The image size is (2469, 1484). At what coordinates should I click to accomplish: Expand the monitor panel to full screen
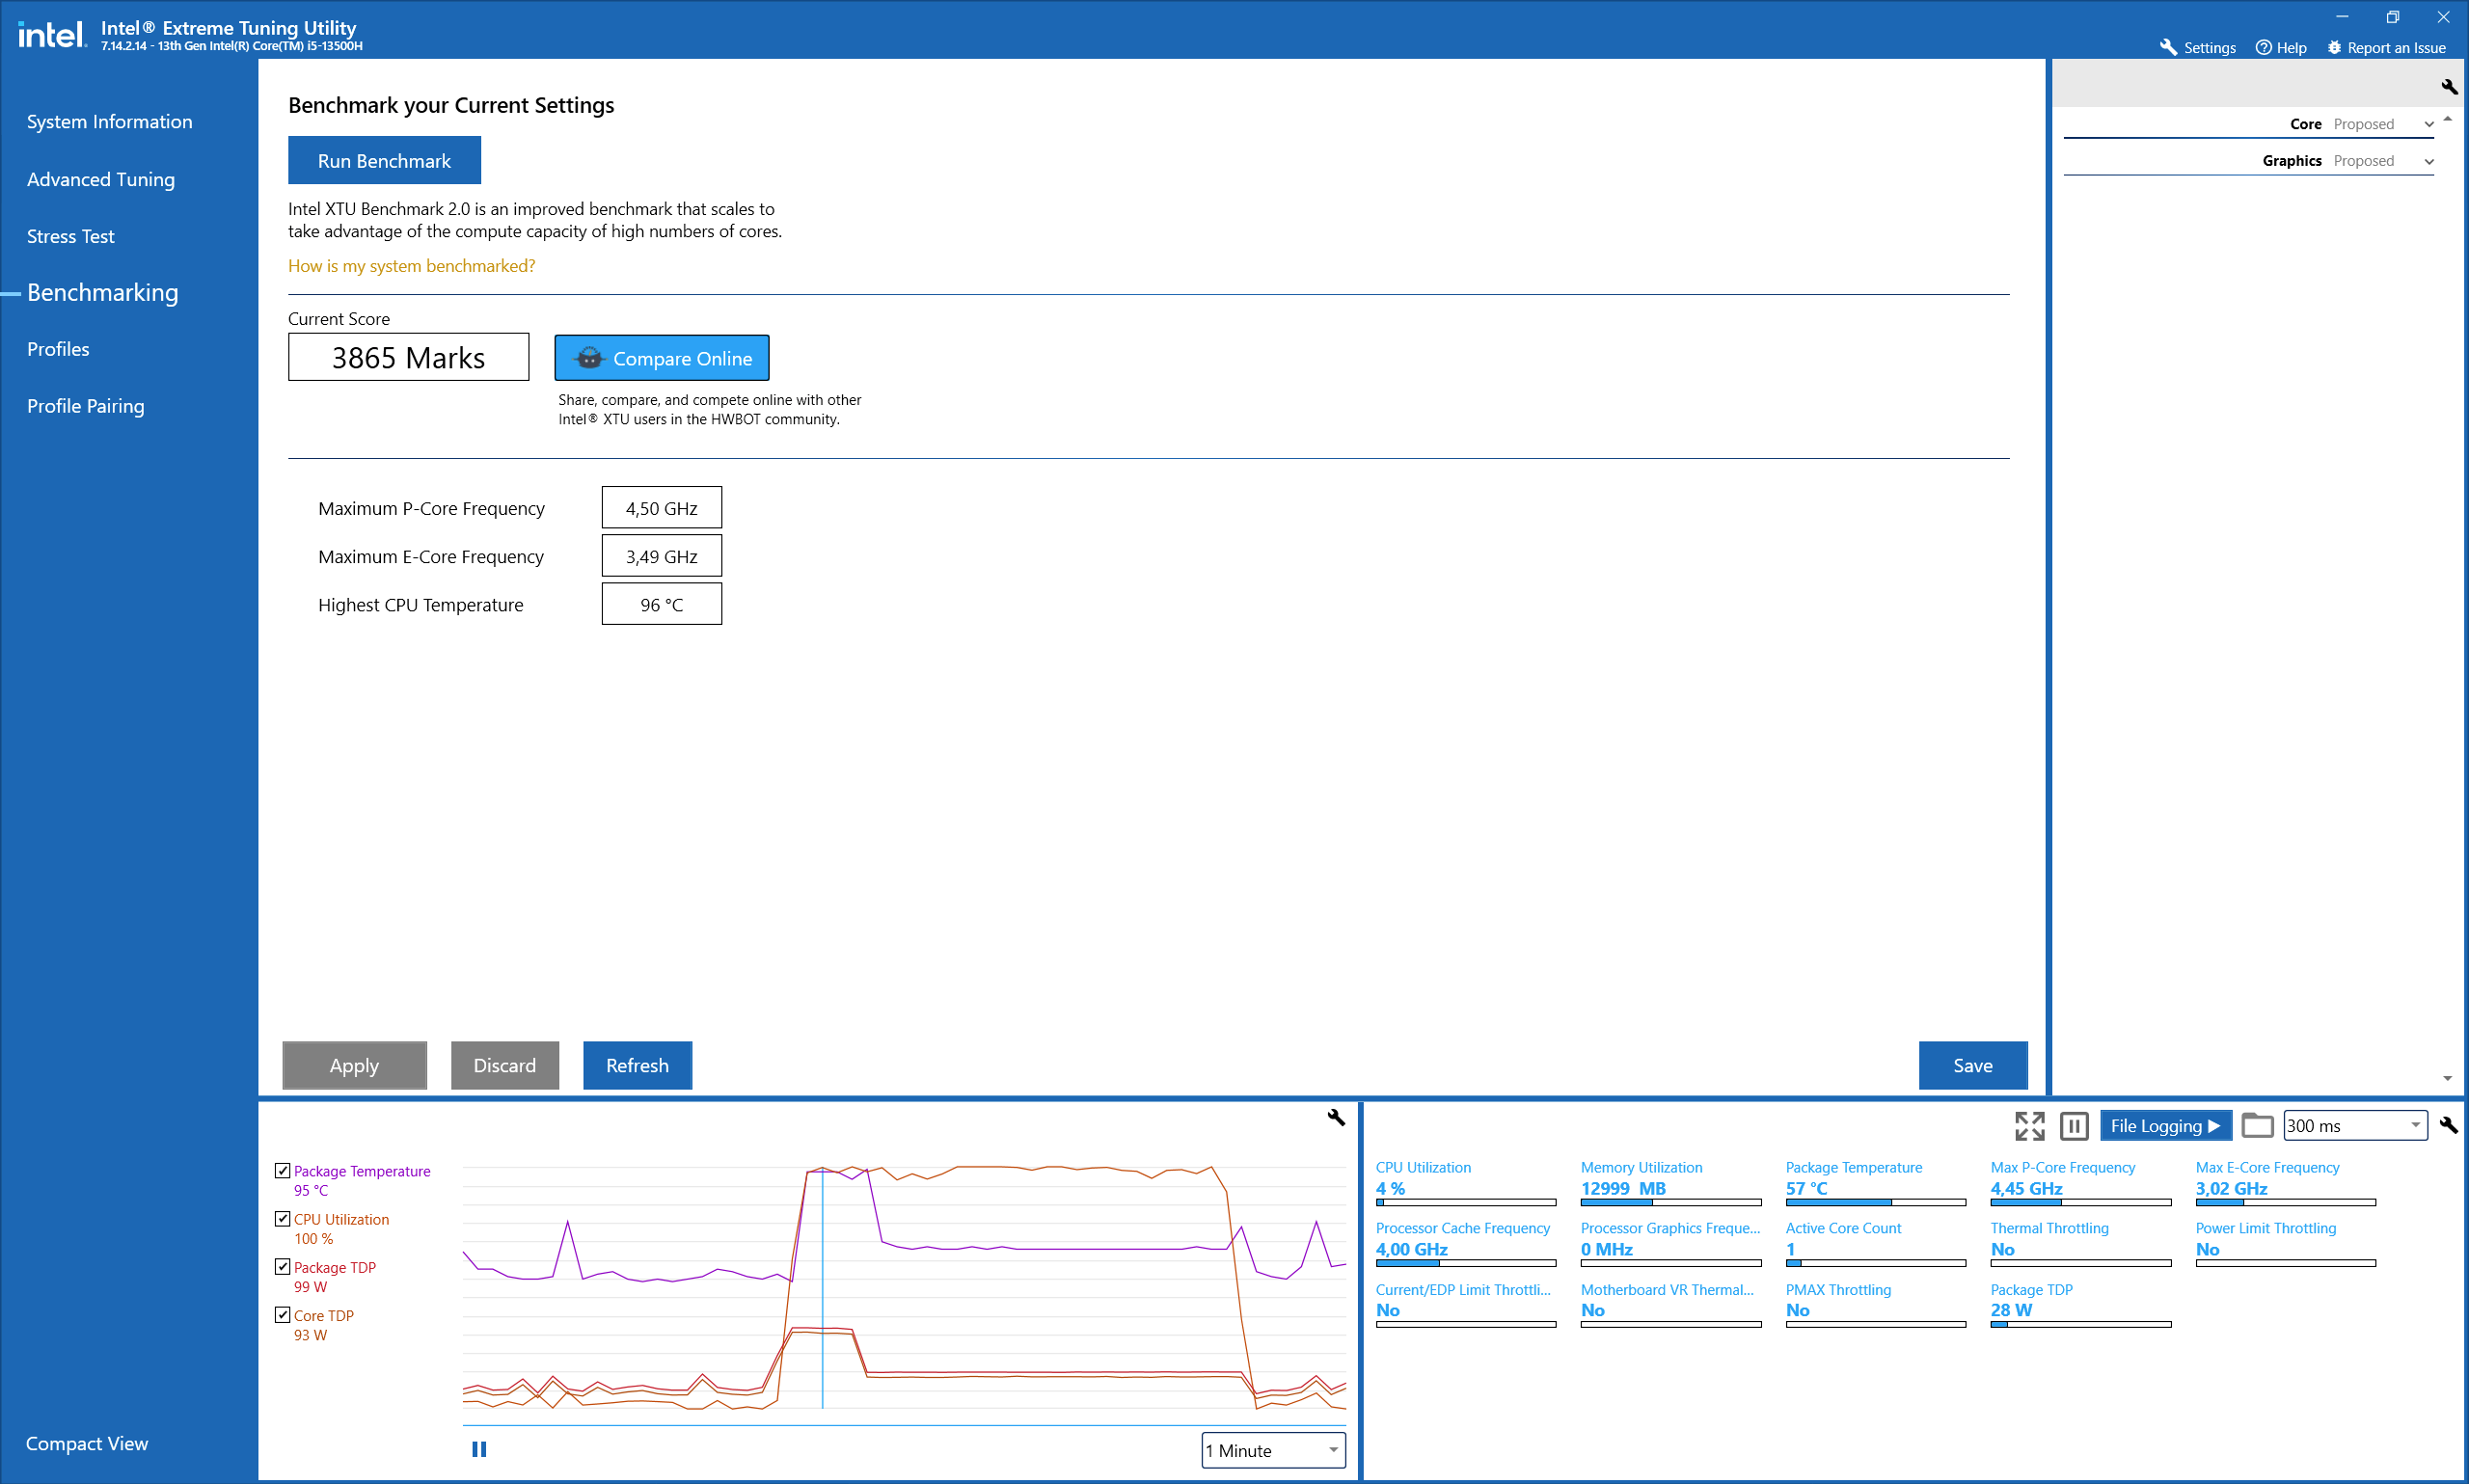click(2029, 1125)
